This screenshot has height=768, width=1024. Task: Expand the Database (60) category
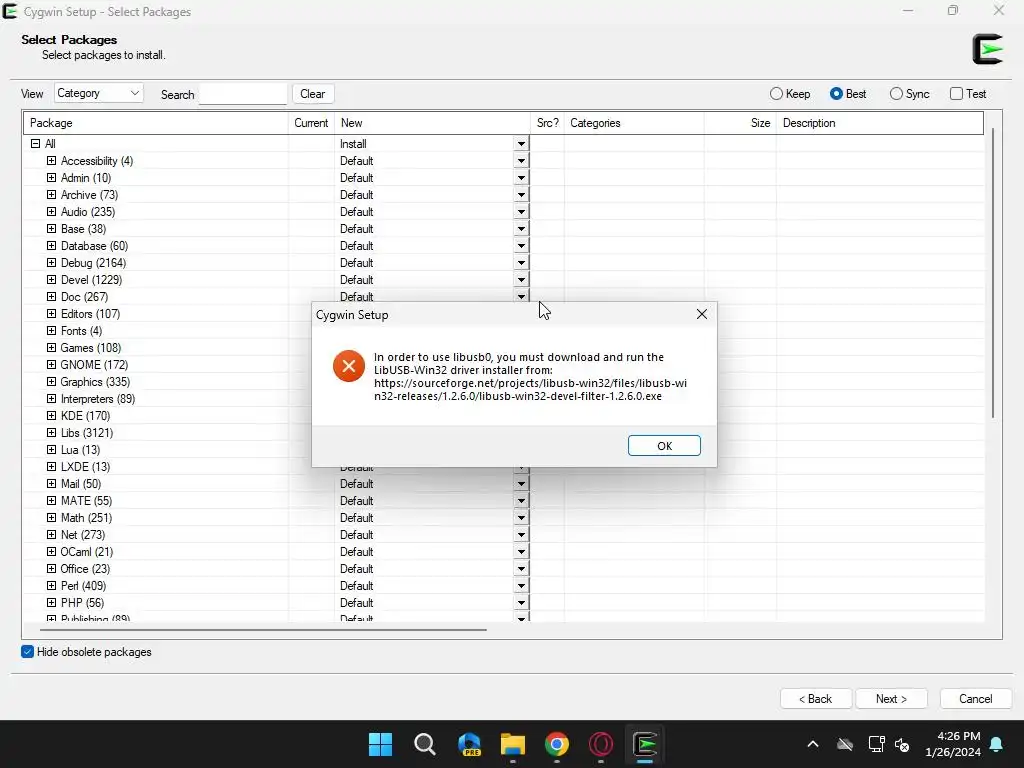click(x=52, y=246)
